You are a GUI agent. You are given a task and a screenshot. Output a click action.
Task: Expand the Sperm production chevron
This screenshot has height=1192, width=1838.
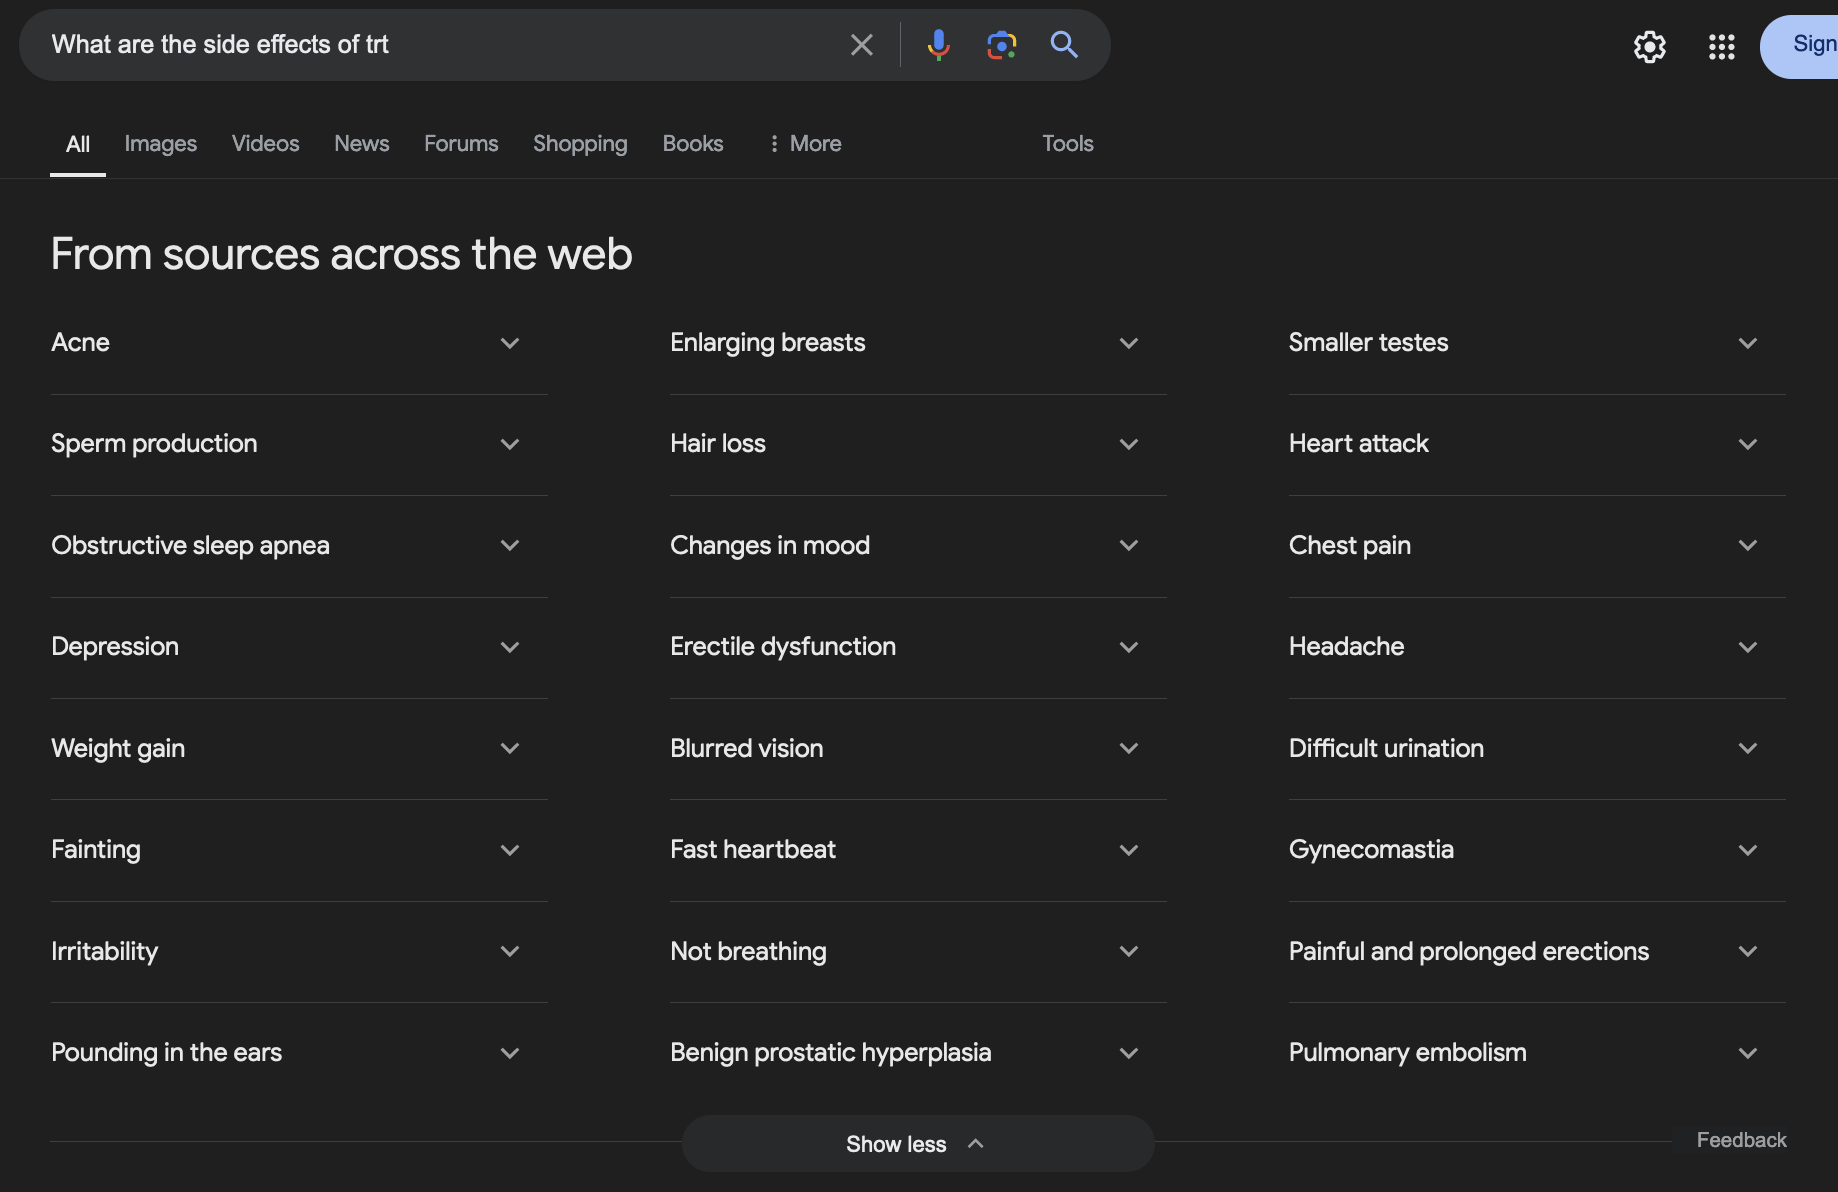click(x=510, y=444)
